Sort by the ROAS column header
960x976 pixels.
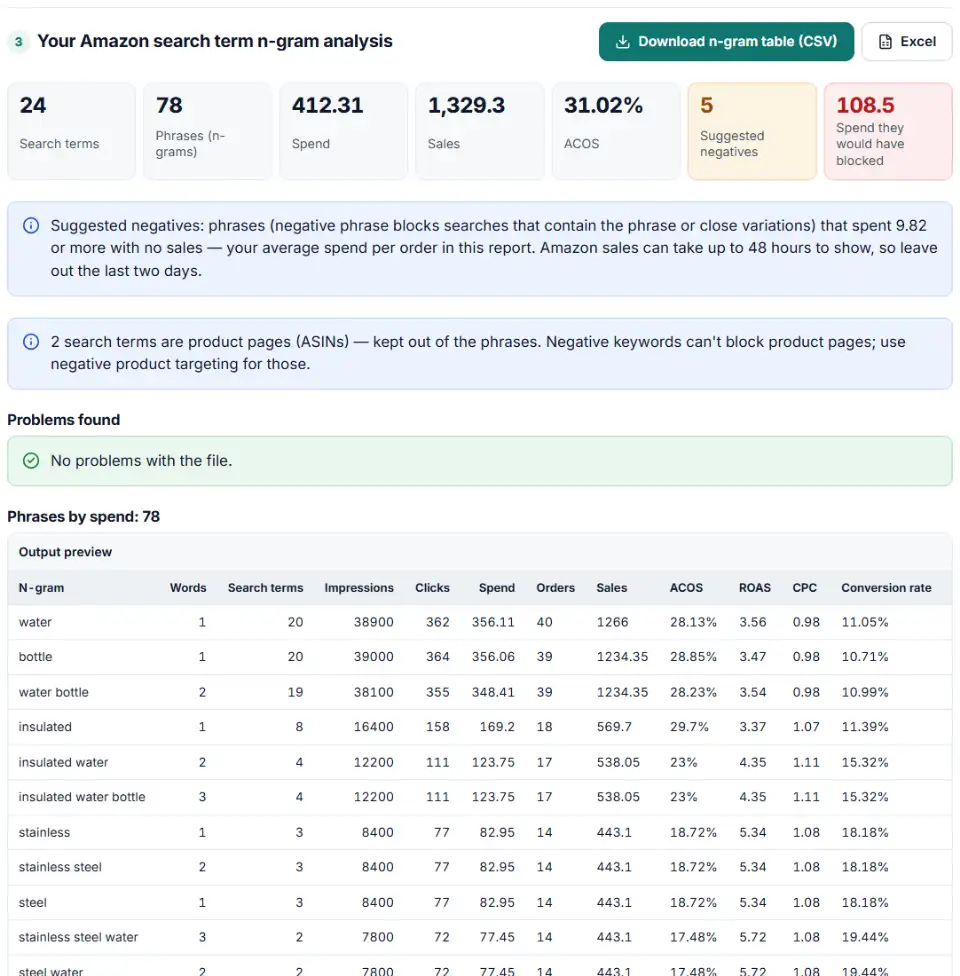(x=755, y=588)
